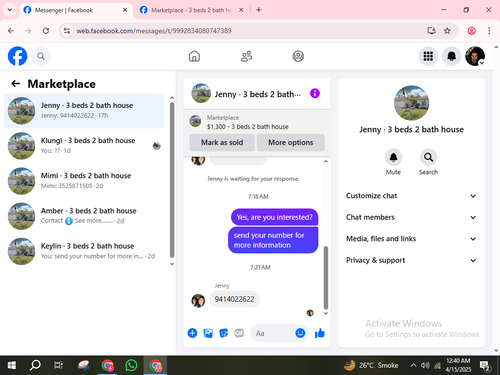Open volume control in system tray
500x375 pixels.
[x=425, y=365]
